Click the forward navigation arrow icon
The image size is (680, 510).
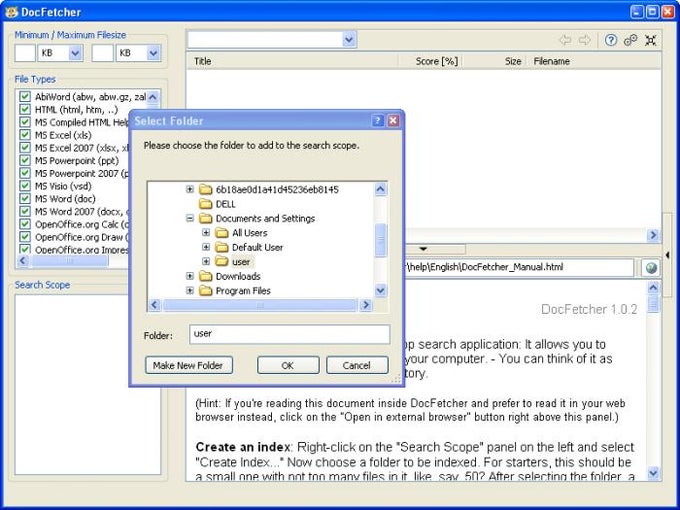[x=585, y=40]
